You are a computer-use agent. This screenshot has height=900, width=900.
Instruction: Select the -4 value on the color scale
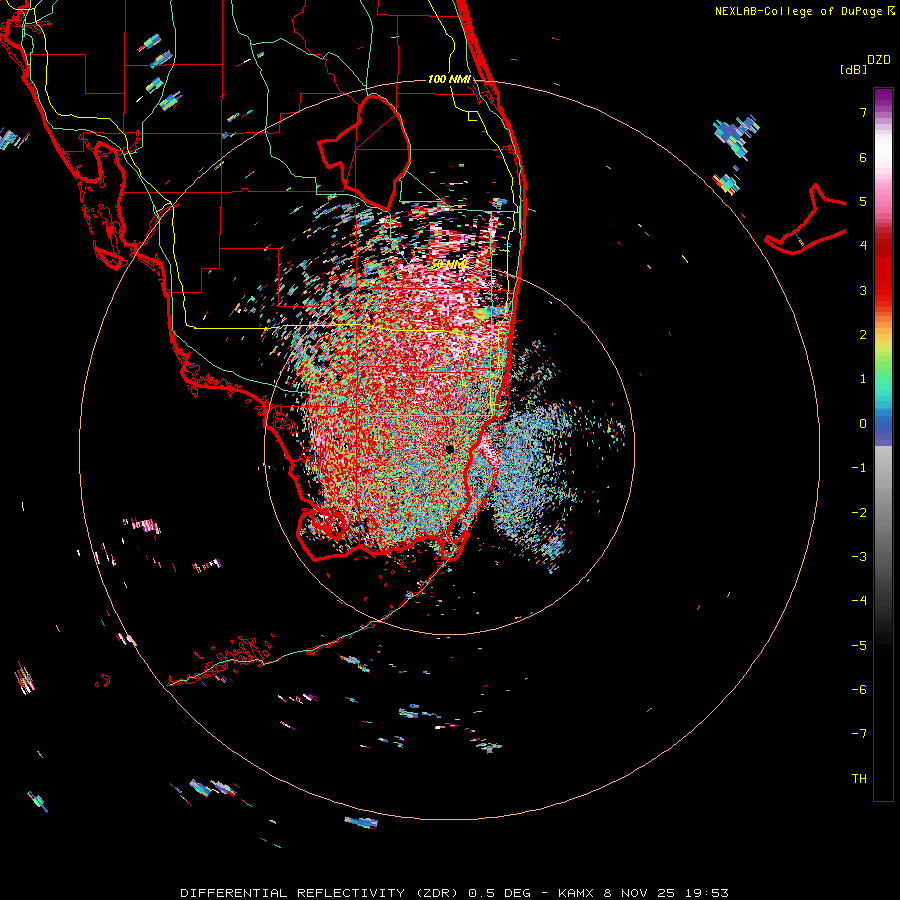pyautogui.click(x=859, y=601)
